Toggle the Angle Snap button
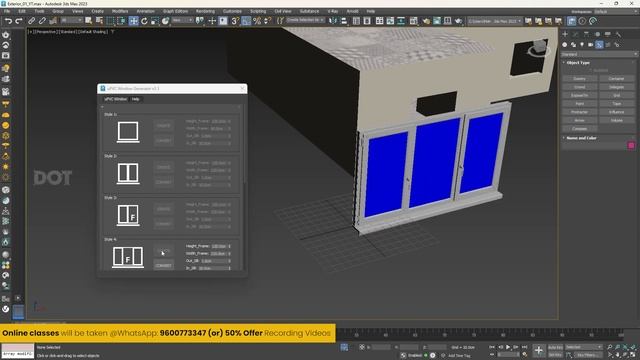Viewport: 640px width, 360px height. click(246, 21)
